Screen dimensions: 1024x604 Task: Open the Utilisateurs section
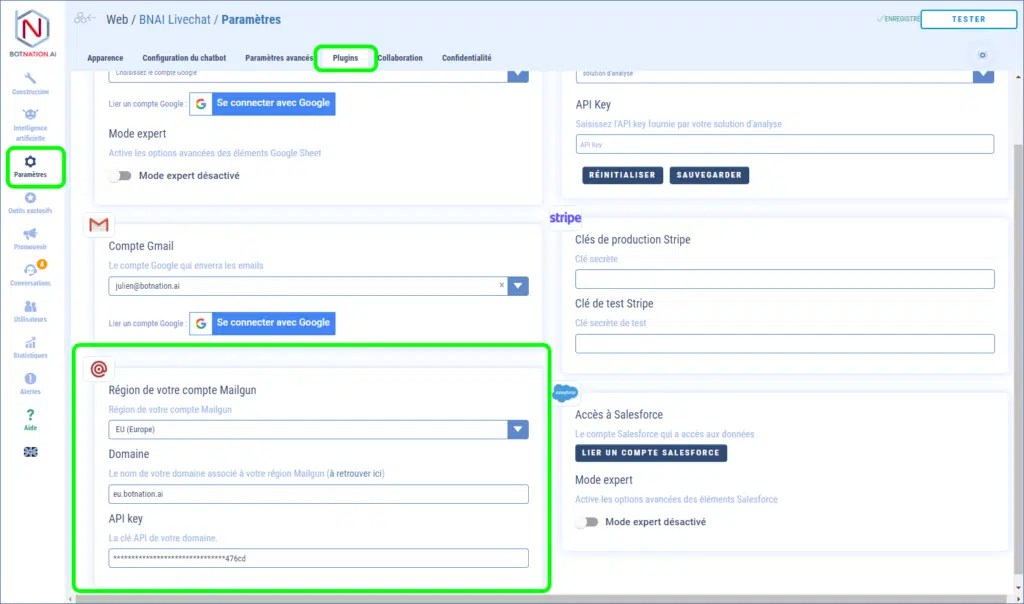point(30,311)
